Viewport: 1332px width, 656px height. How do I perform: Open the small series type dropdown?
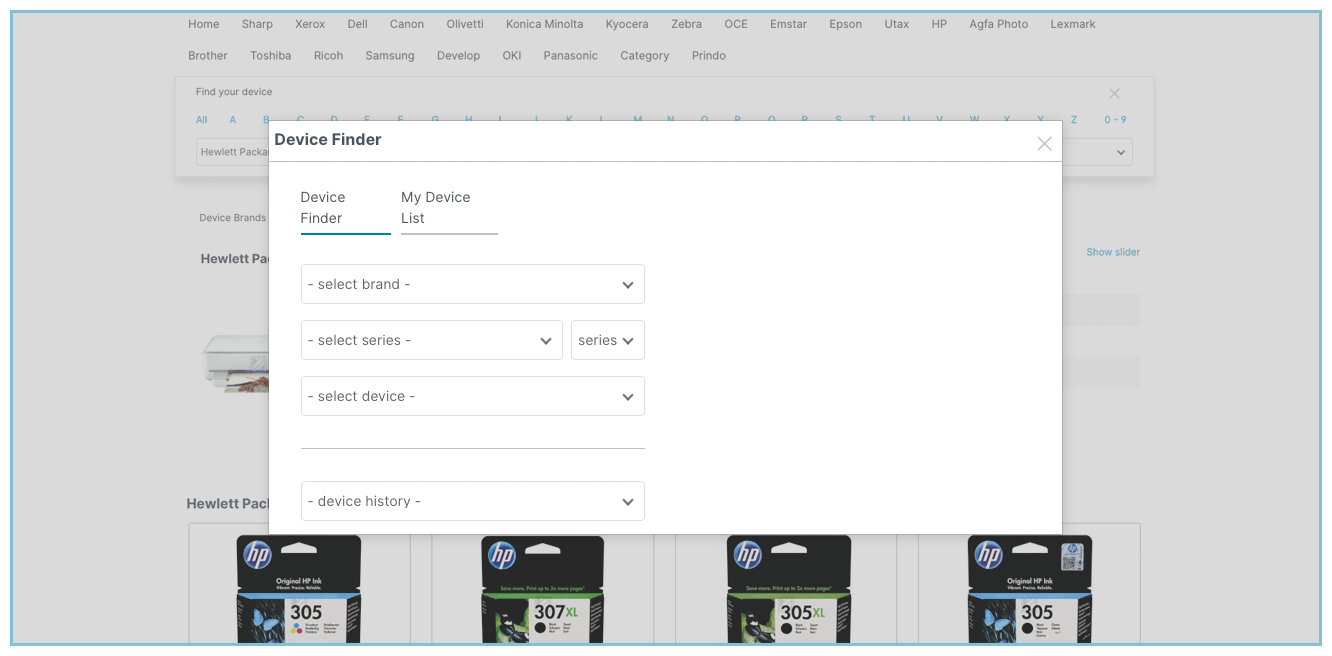coord(608,340)
